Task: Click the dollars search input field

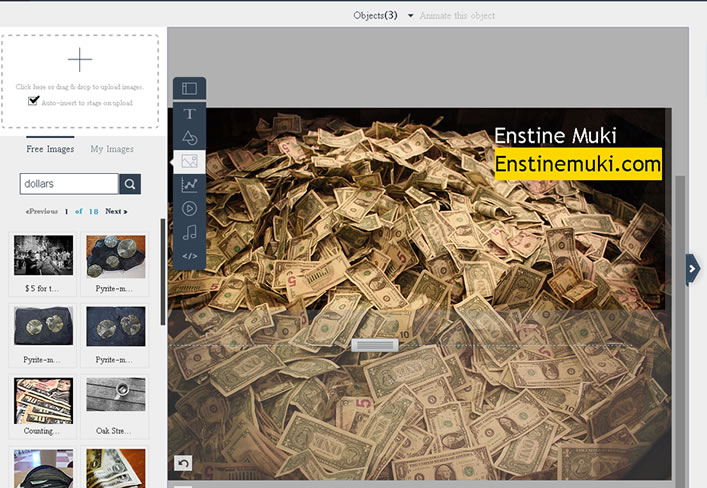Action: (69, 184)
